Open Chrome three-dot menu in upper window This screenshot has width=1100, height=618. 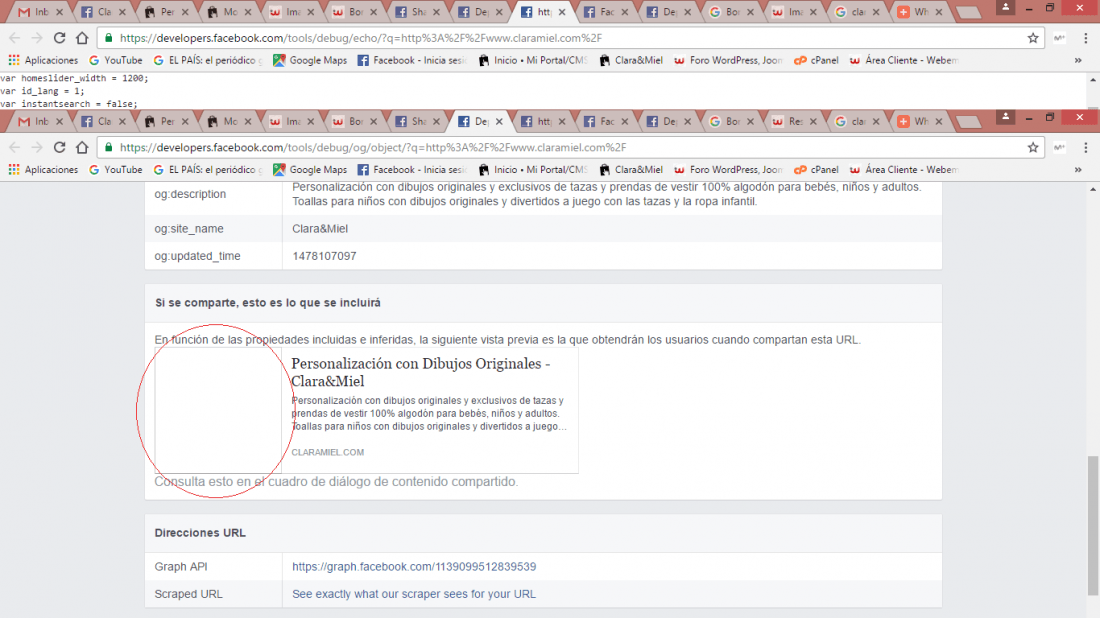(1085, 38)
